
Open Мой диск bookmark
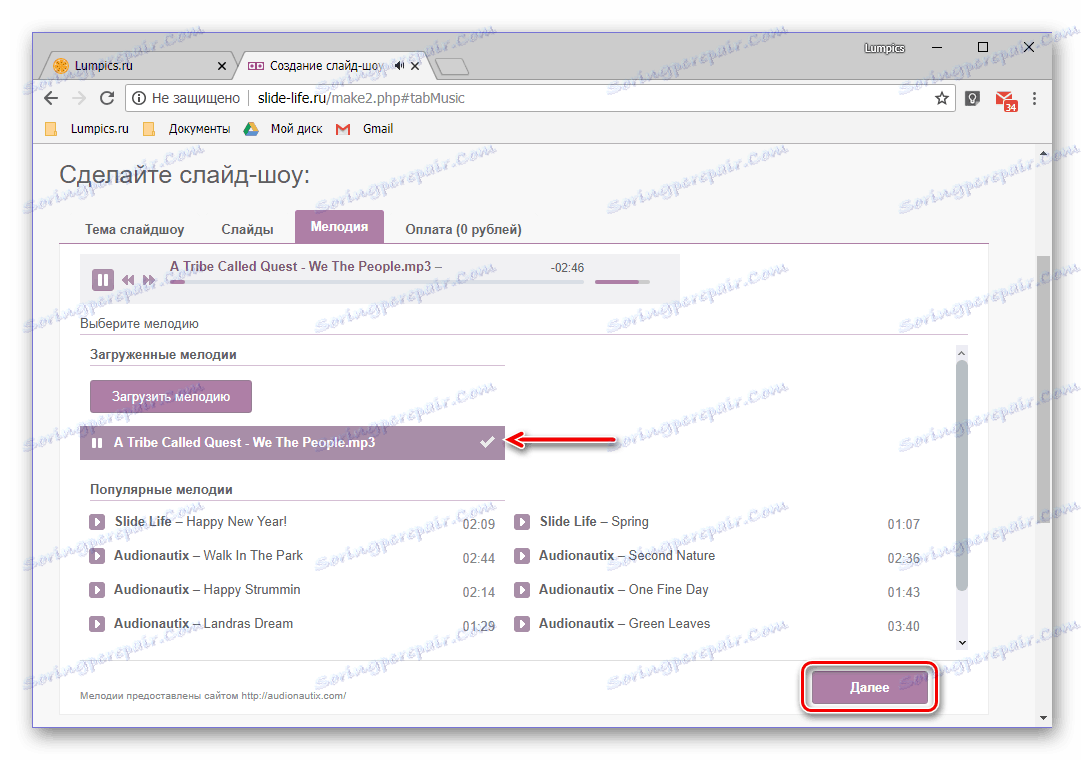[x=284, y=129]
